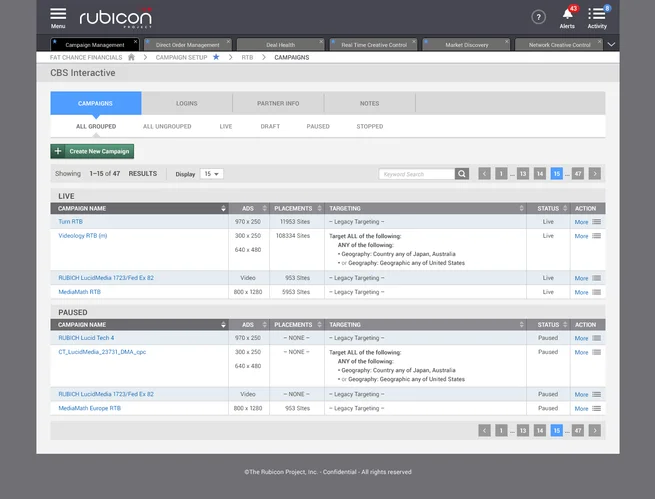This screenshot has height=499, width=655.
Task: Sort Live table by Campaign Name
Action: (223, 208)
